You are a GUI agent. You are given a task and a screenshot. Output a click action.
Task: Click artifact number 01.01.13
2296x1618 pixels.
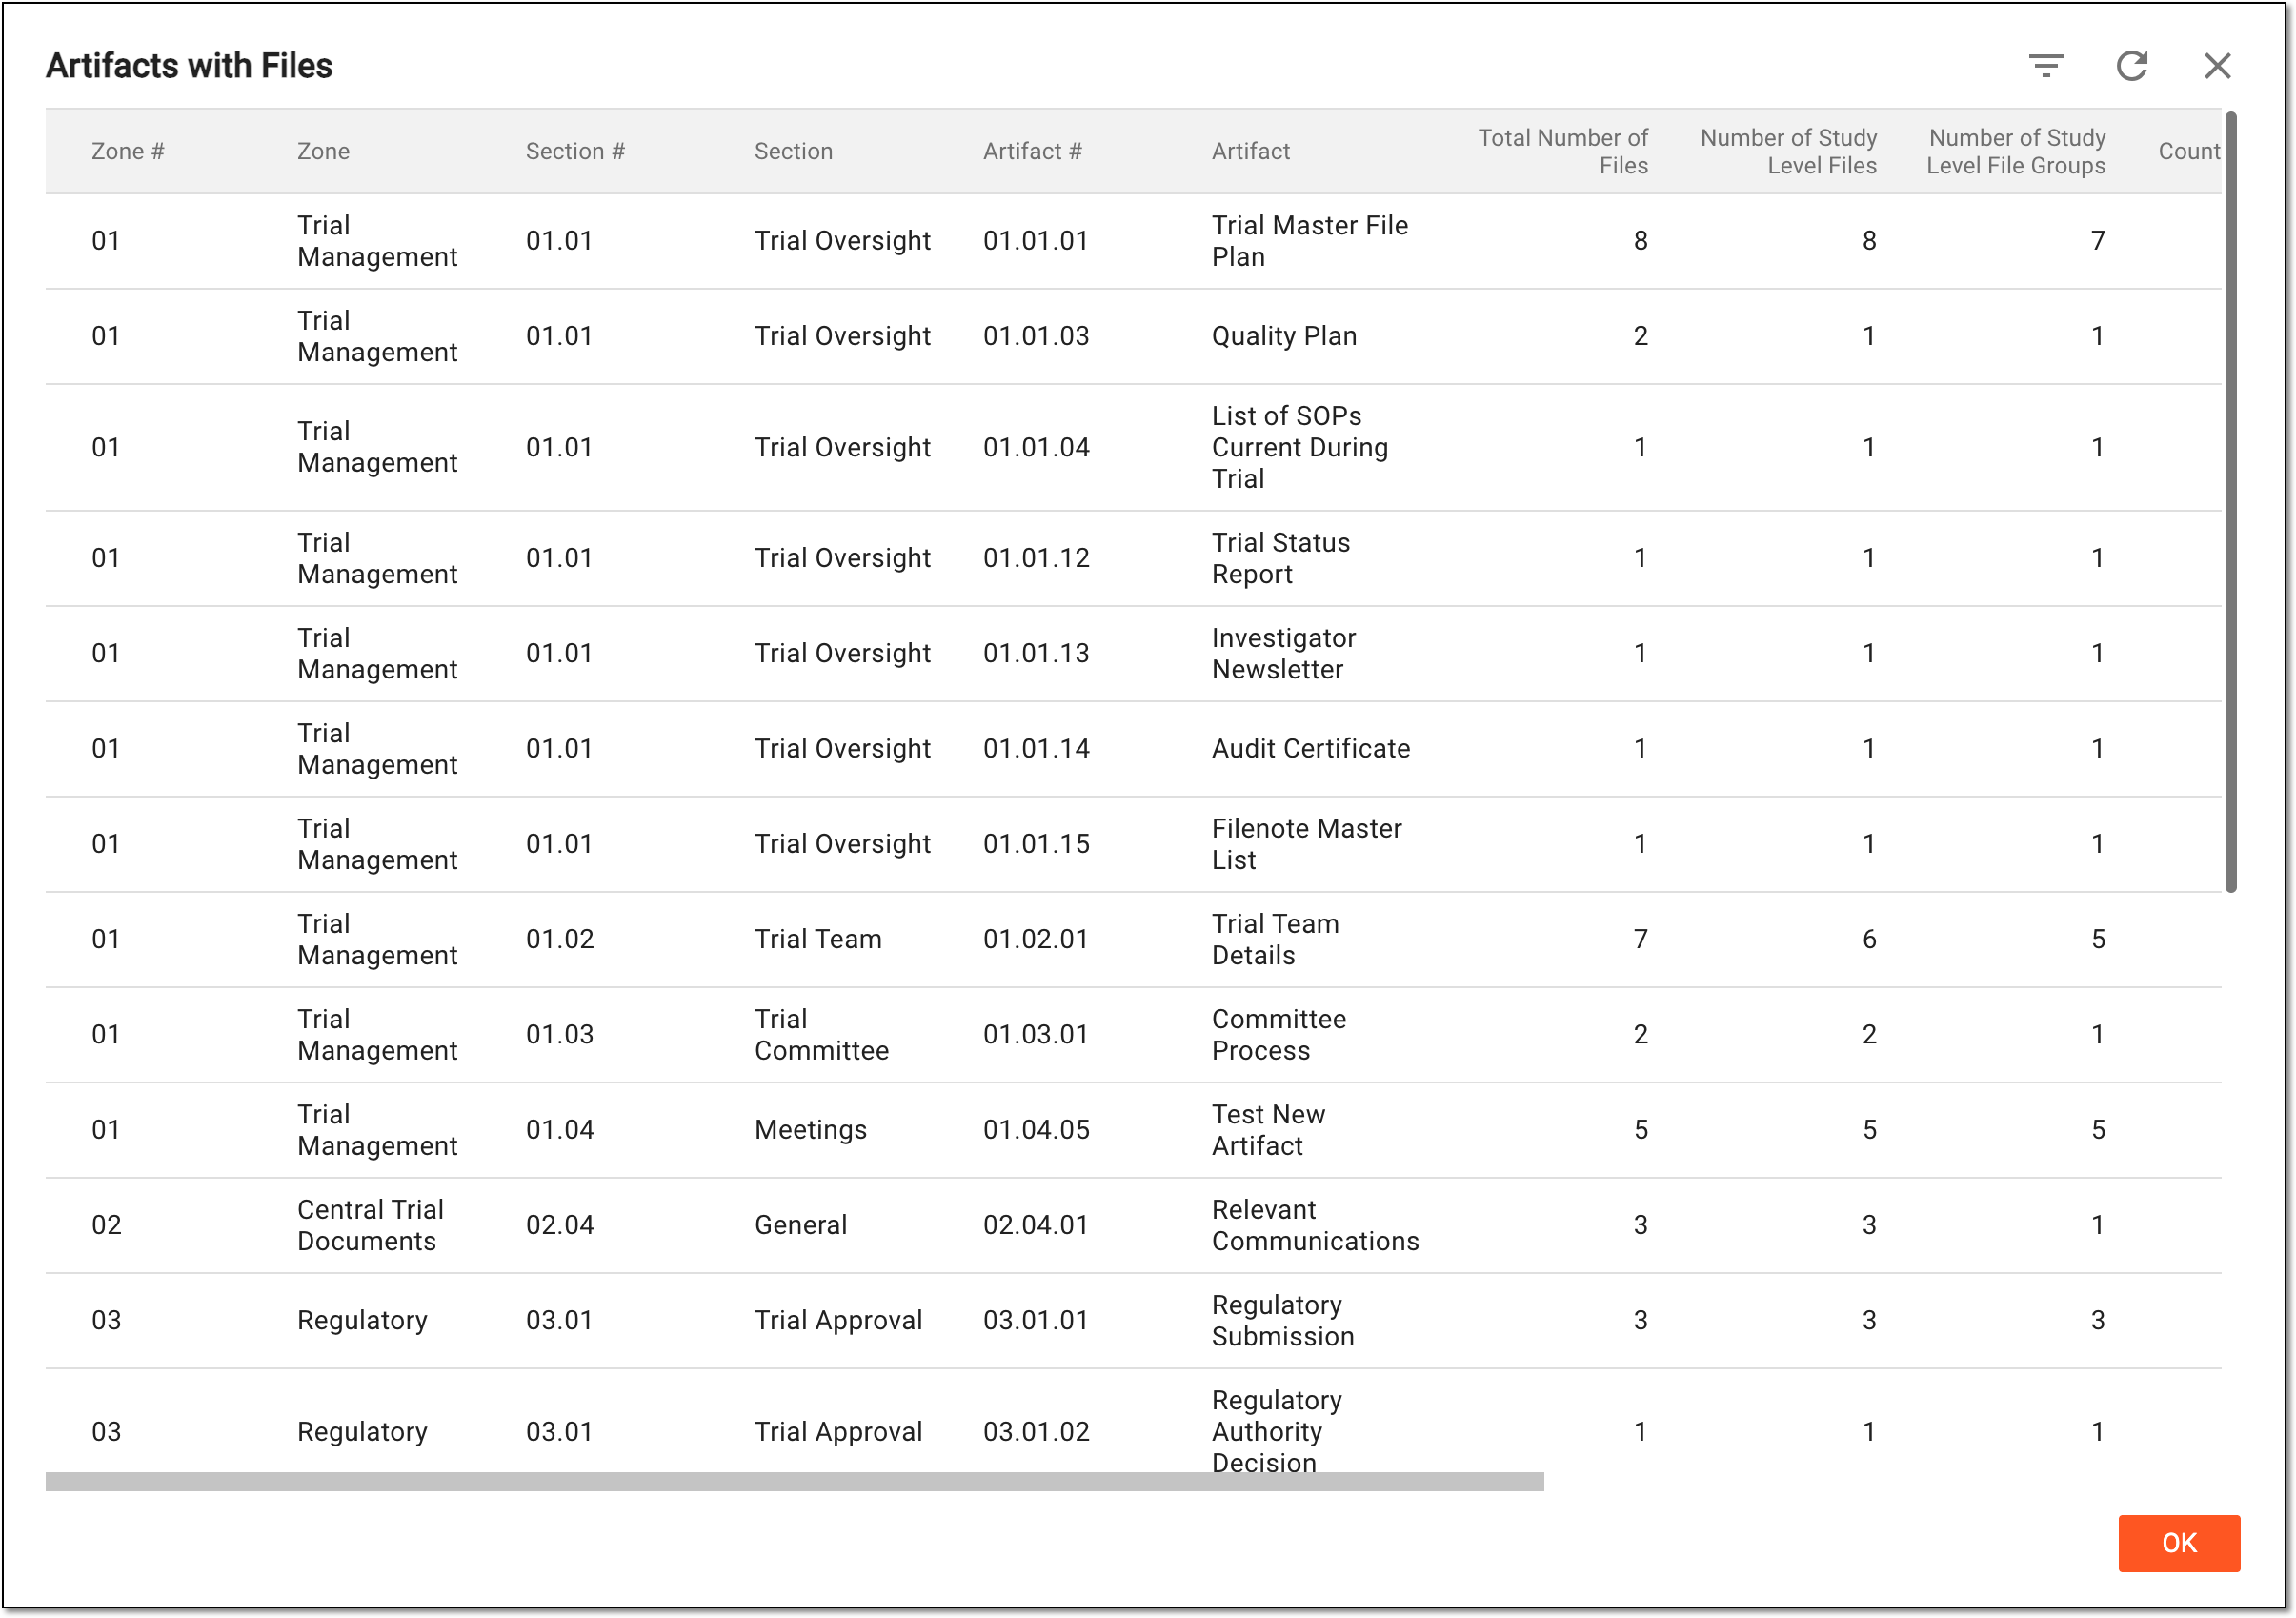[1036, 653]
